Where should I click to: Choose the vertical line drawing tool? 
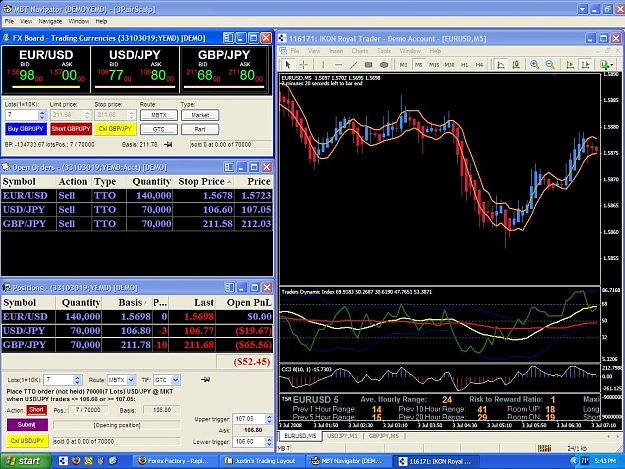323,65
